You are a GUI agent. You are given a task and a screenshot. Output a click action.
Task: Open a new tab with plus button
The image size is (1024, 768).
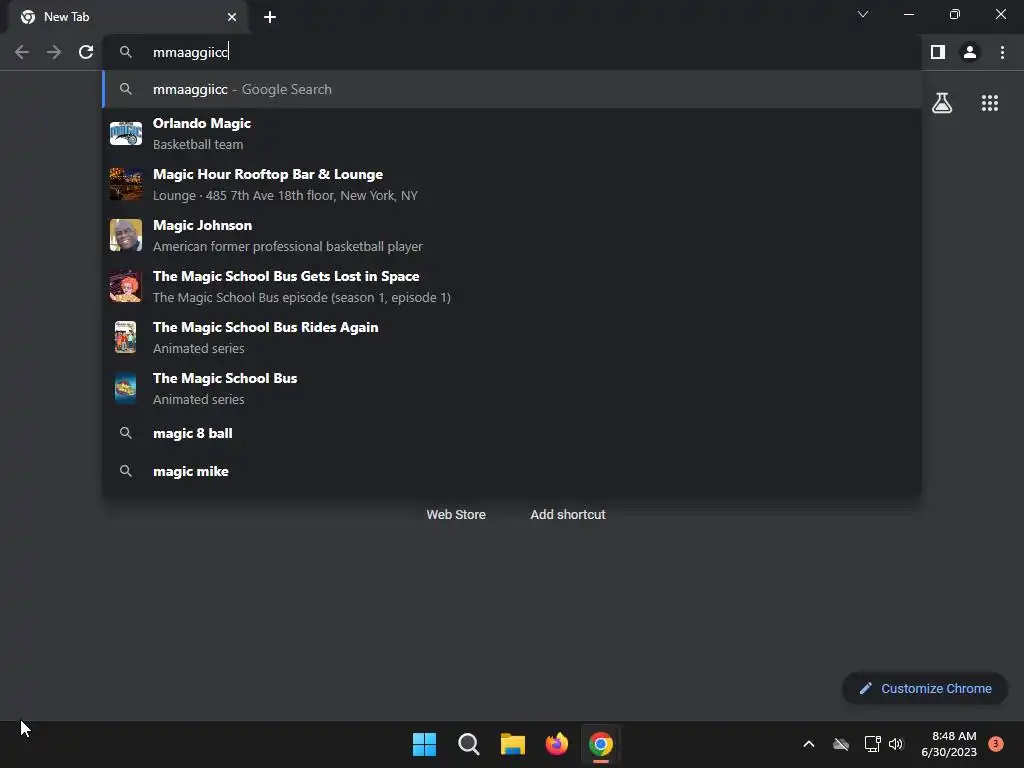[270, 17]
